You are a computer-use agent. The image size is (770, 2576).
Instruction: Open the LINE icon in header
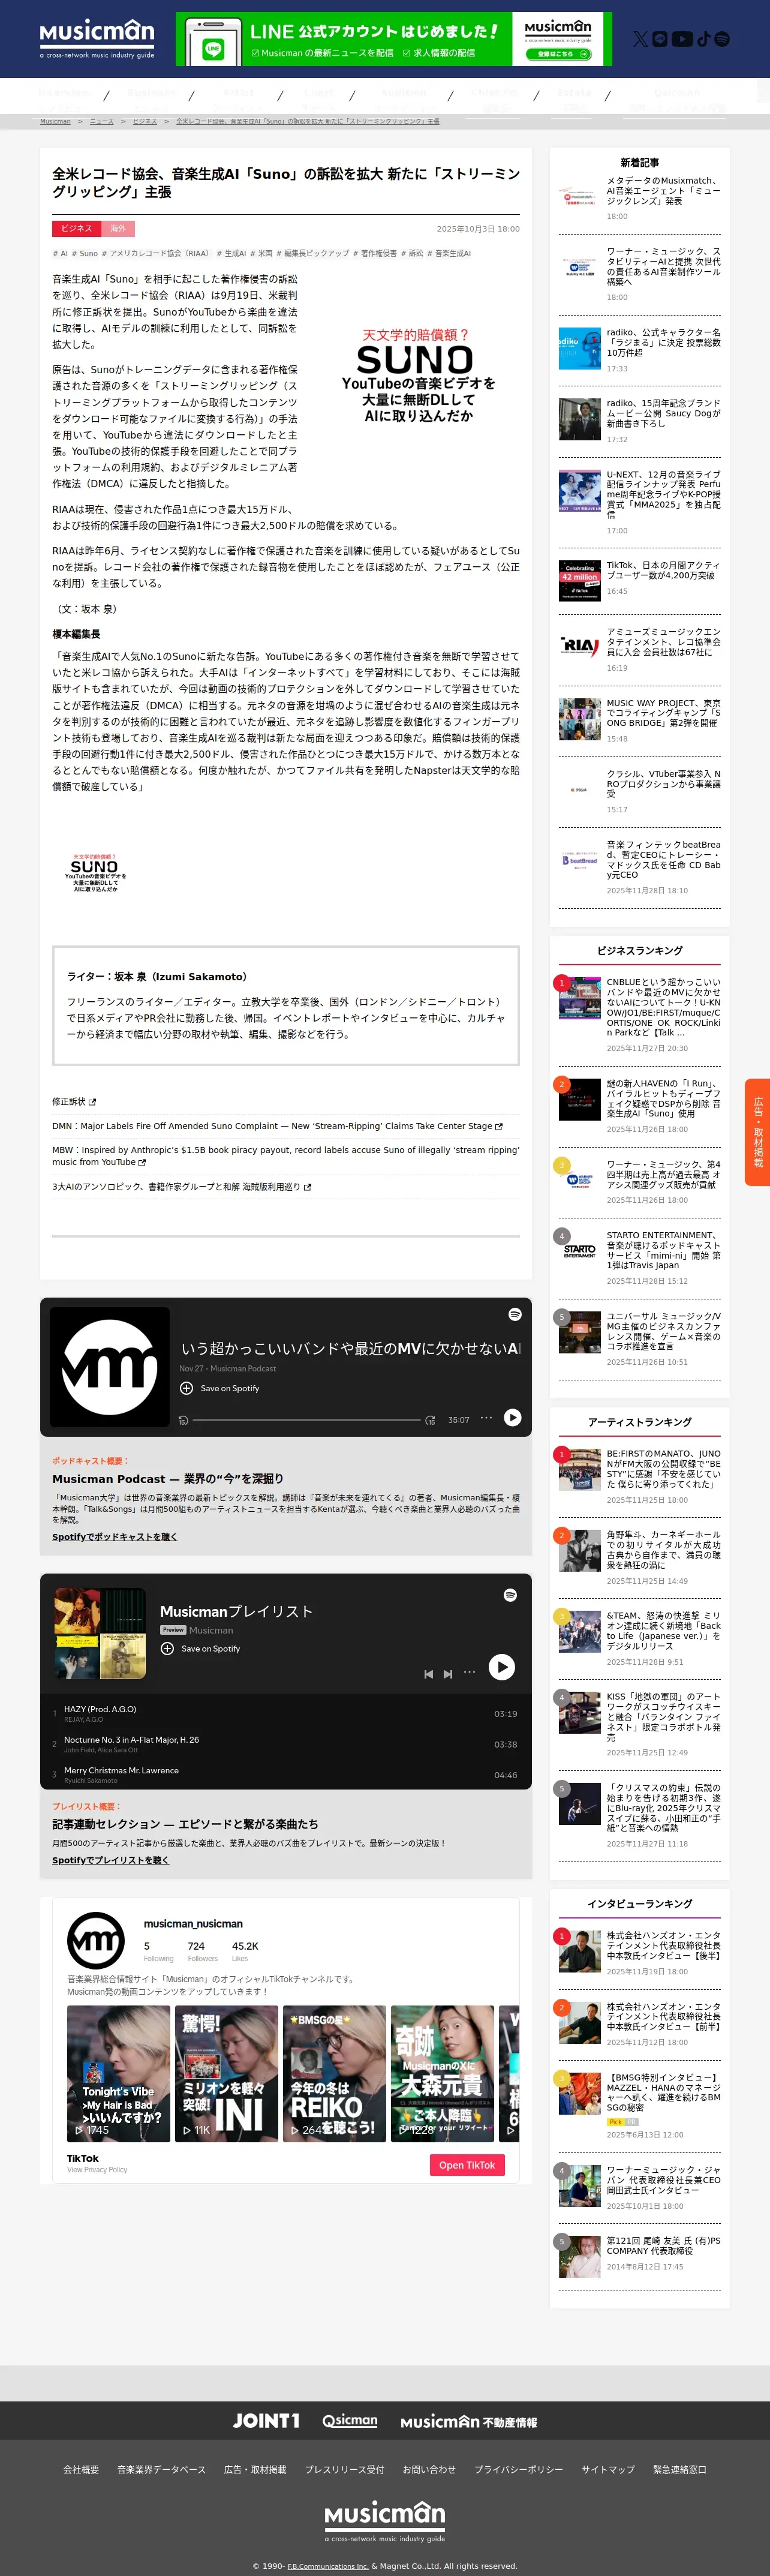(660, 39)
